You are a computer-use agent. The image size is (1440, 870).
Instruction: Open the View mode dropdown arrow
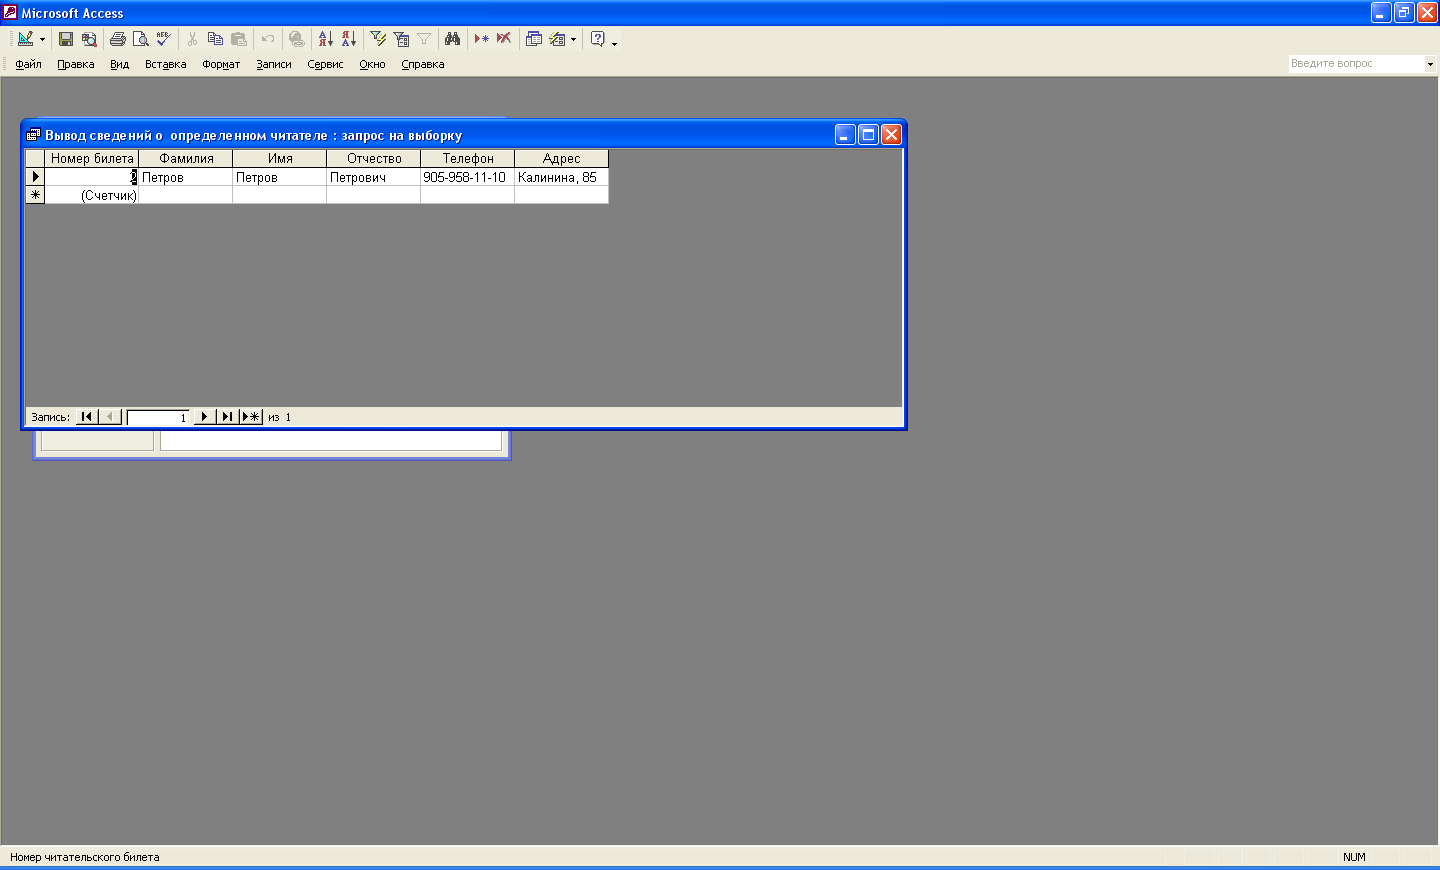pos(42,40)
